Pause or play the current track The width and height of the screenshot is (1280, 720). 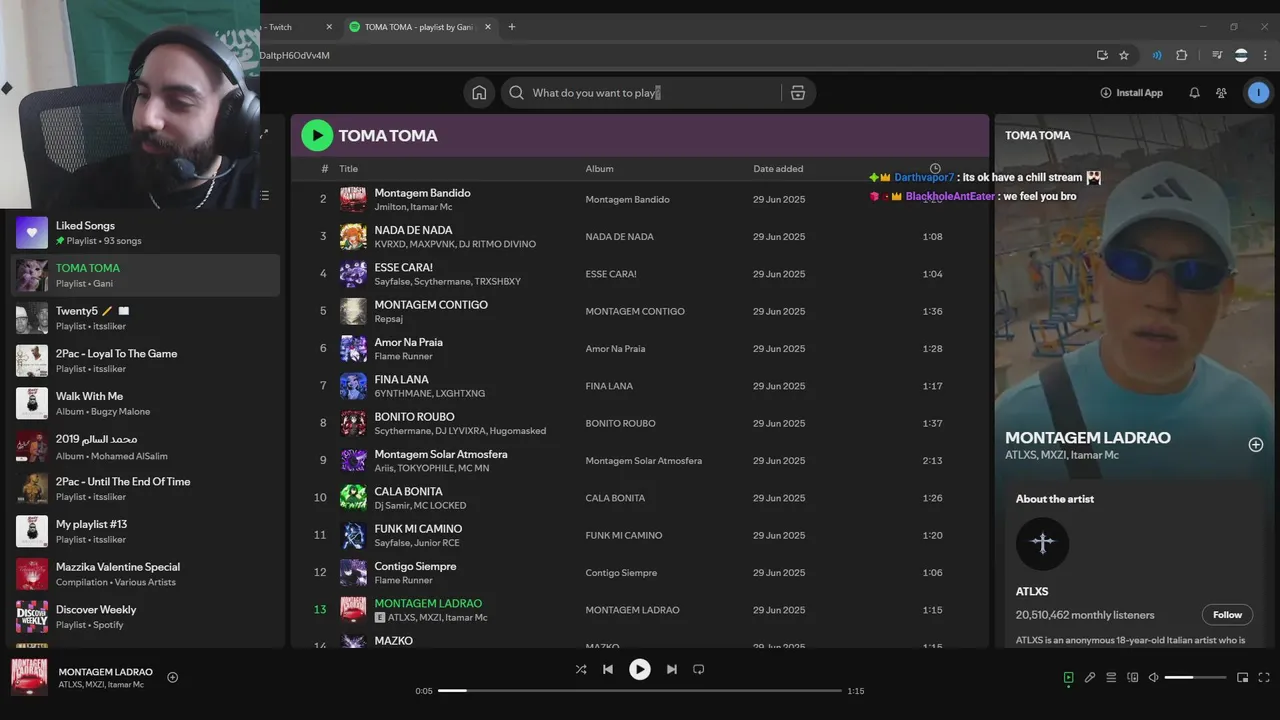[640, 669]
